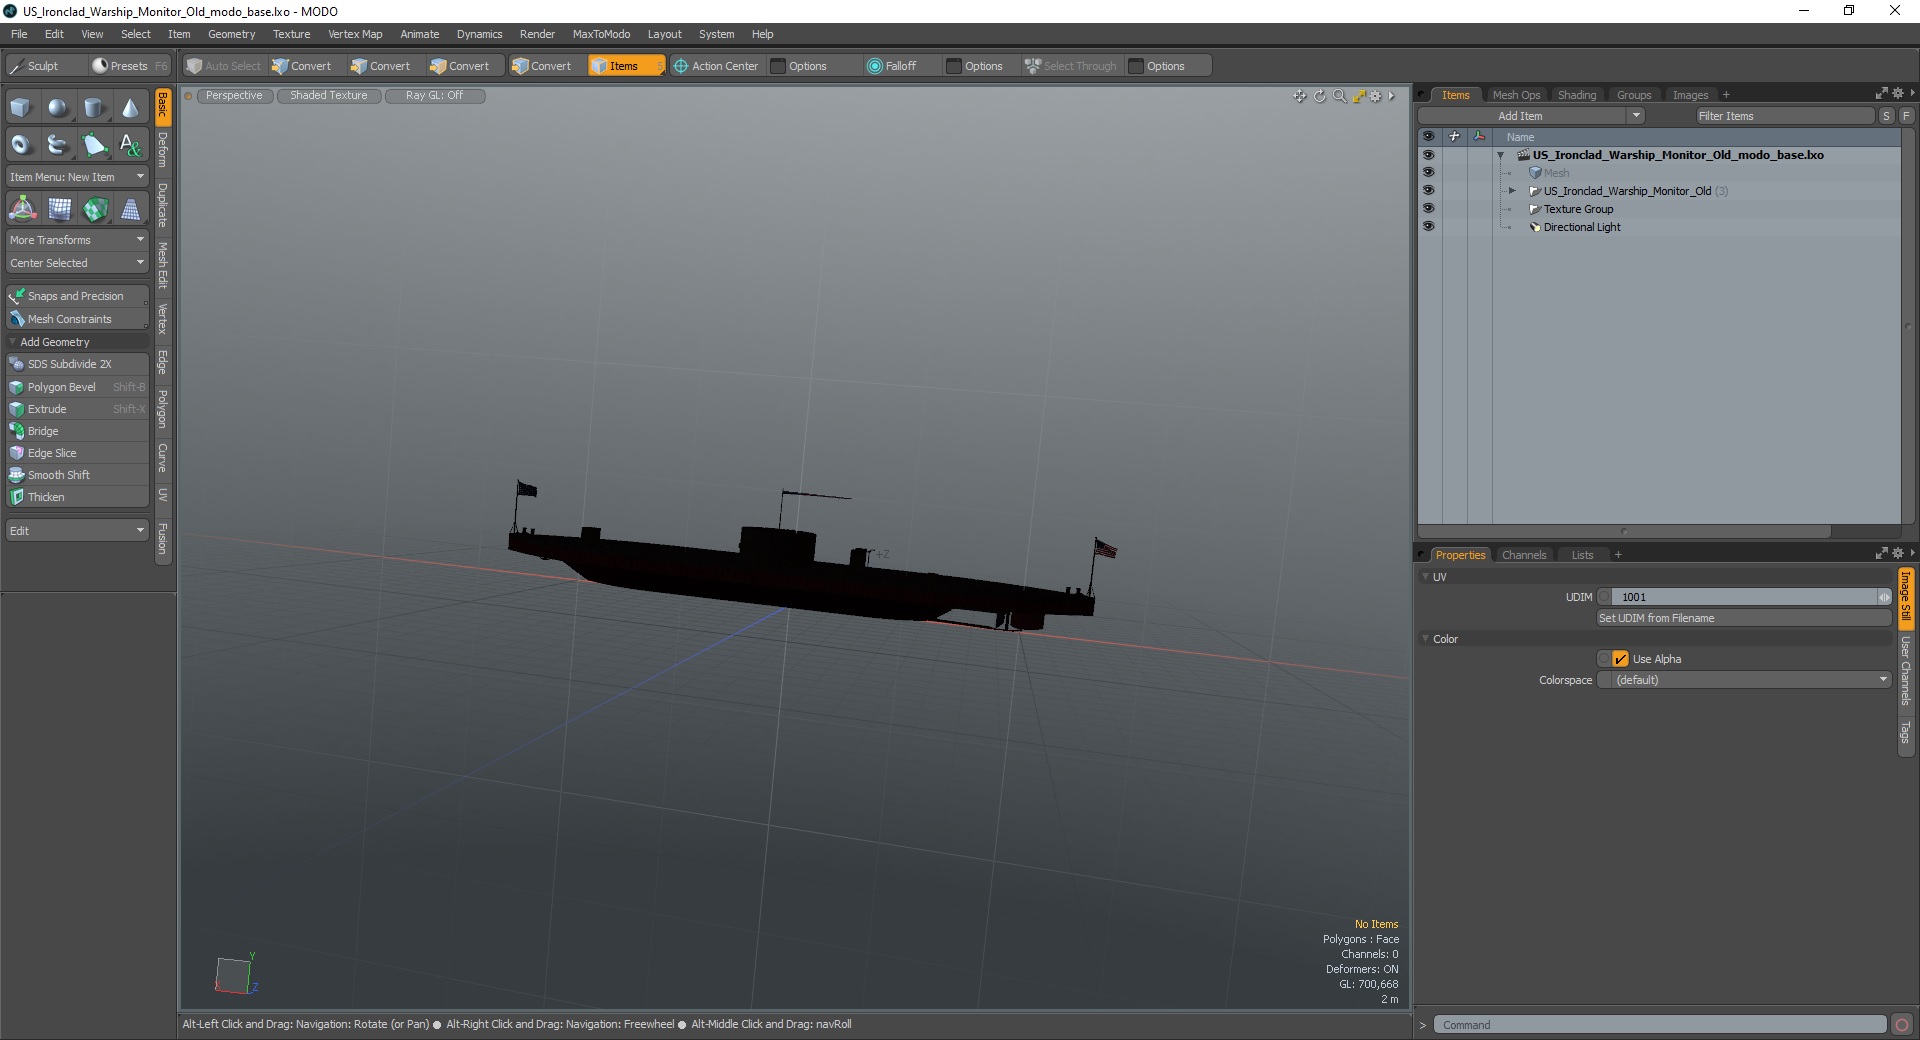This screenshot has width=1920, height=1040.
Task: Click the Filter Items field
Action: [x=1785, y=116]
